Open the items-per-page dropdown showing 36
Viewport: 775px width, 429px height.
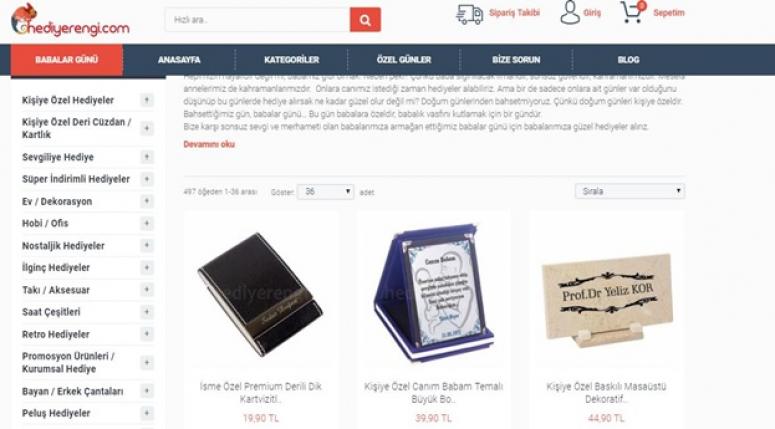pos(325,191)
